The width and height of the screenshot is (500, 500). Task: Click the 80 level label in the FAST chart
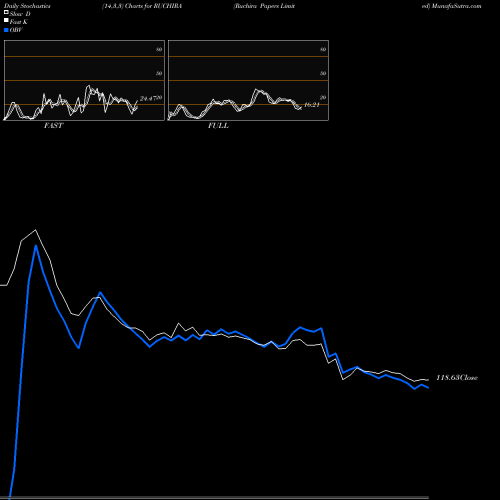click(x=159, y=49)
